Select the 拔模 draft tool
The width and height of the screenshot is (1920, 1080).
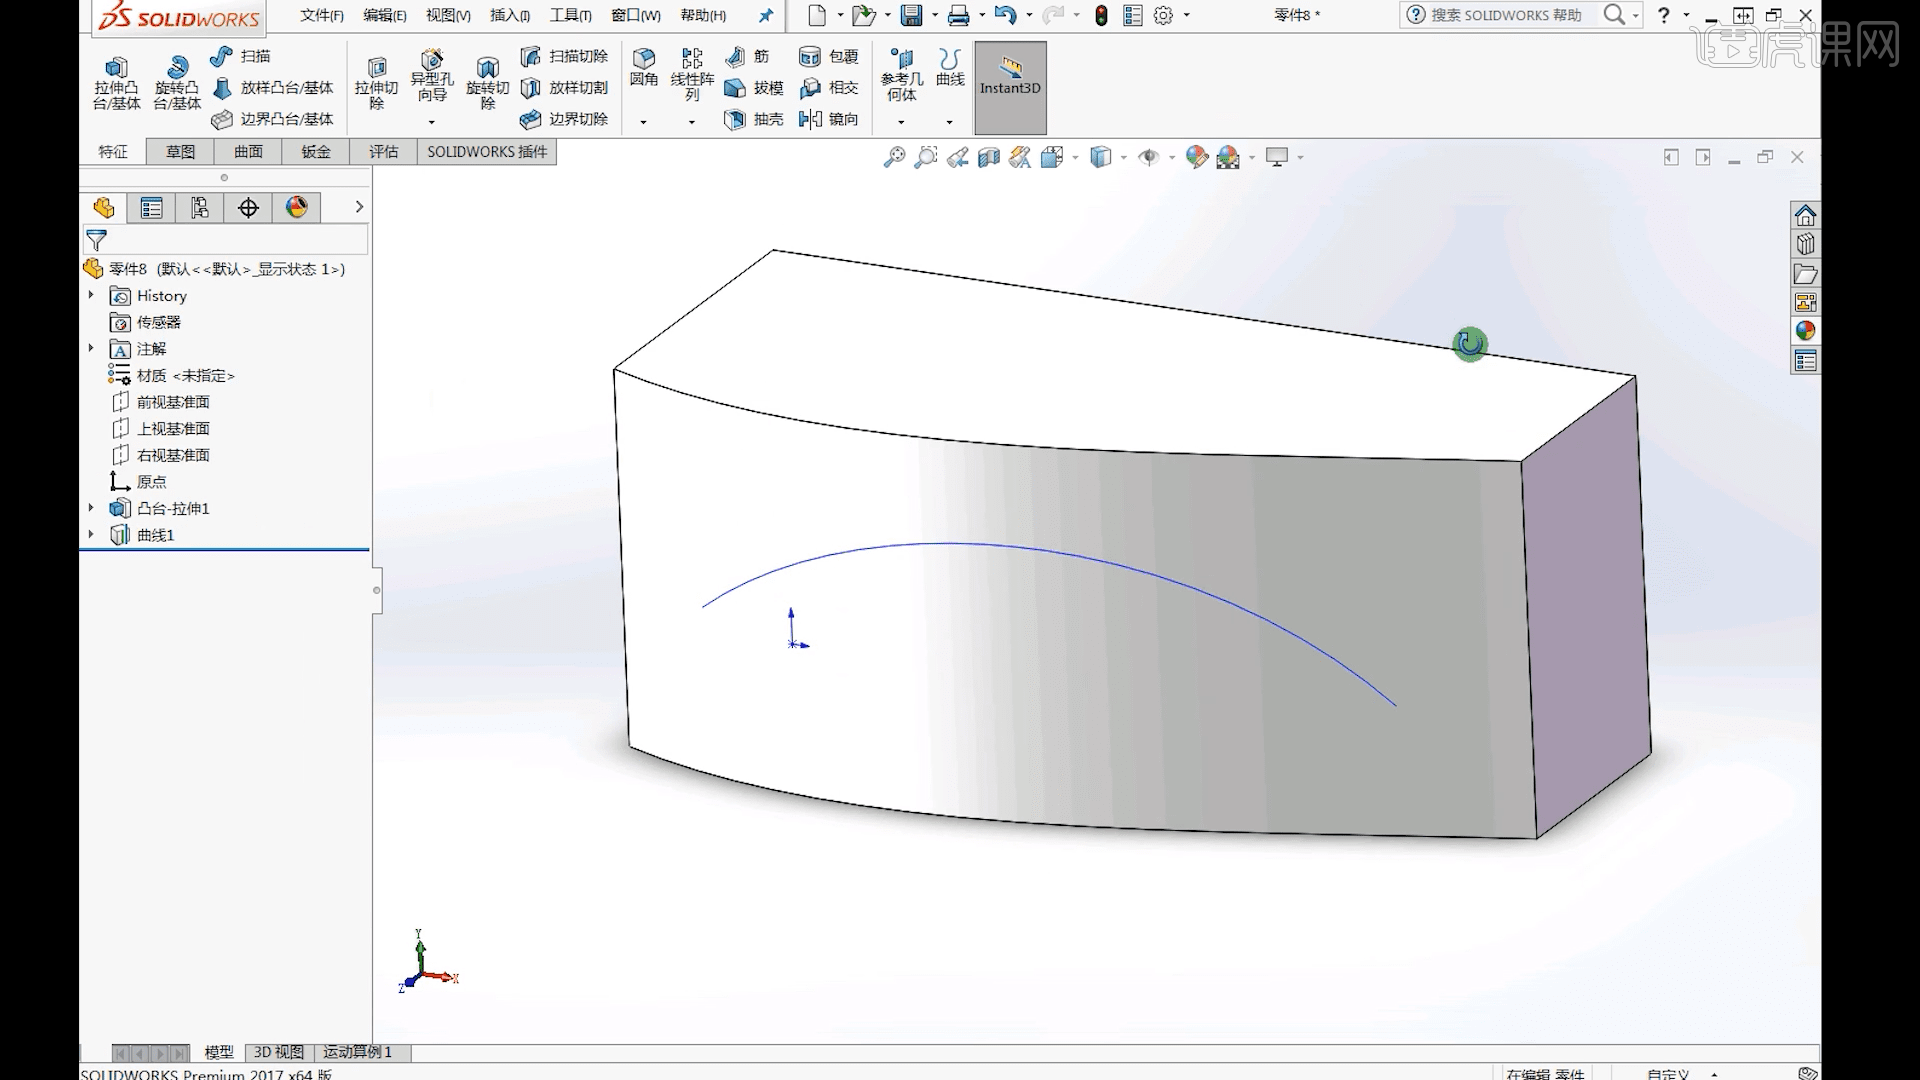(x=757, y=88)
